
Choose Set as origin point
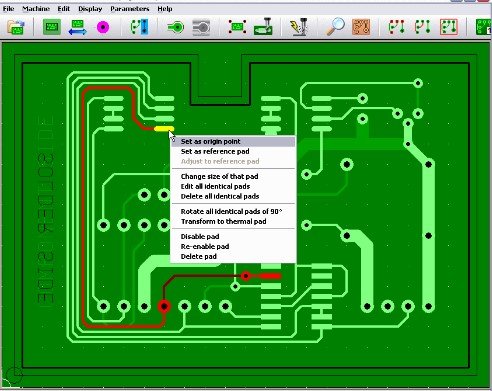[x=233, y=141]
